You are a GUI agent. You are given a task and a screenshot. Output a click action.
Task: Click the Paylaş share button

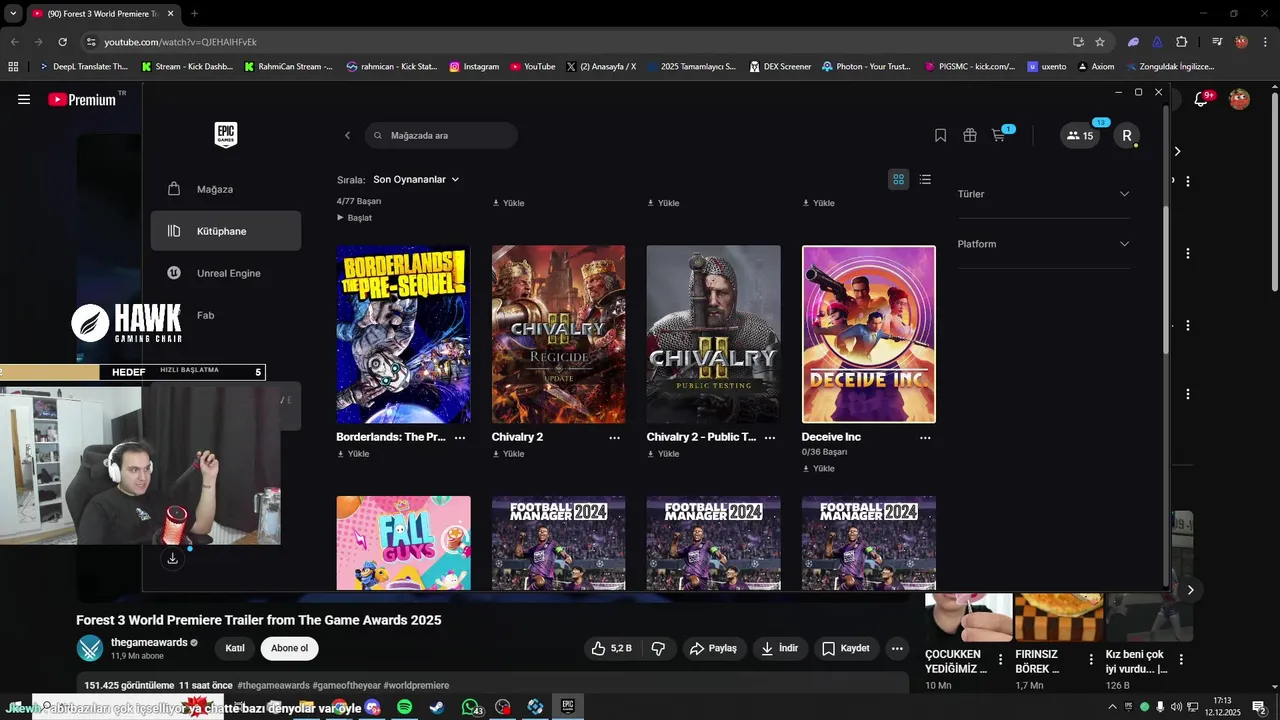(713, 648)
